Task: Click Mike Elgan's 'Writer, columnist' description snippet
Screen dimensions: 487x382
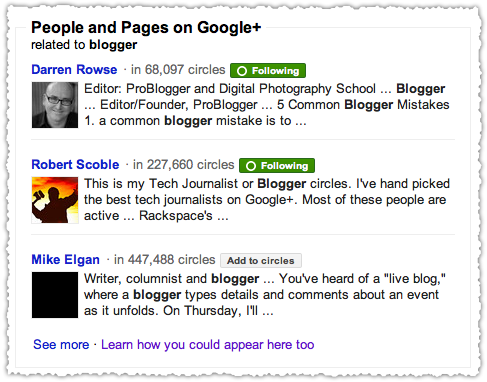Action: 265,295
